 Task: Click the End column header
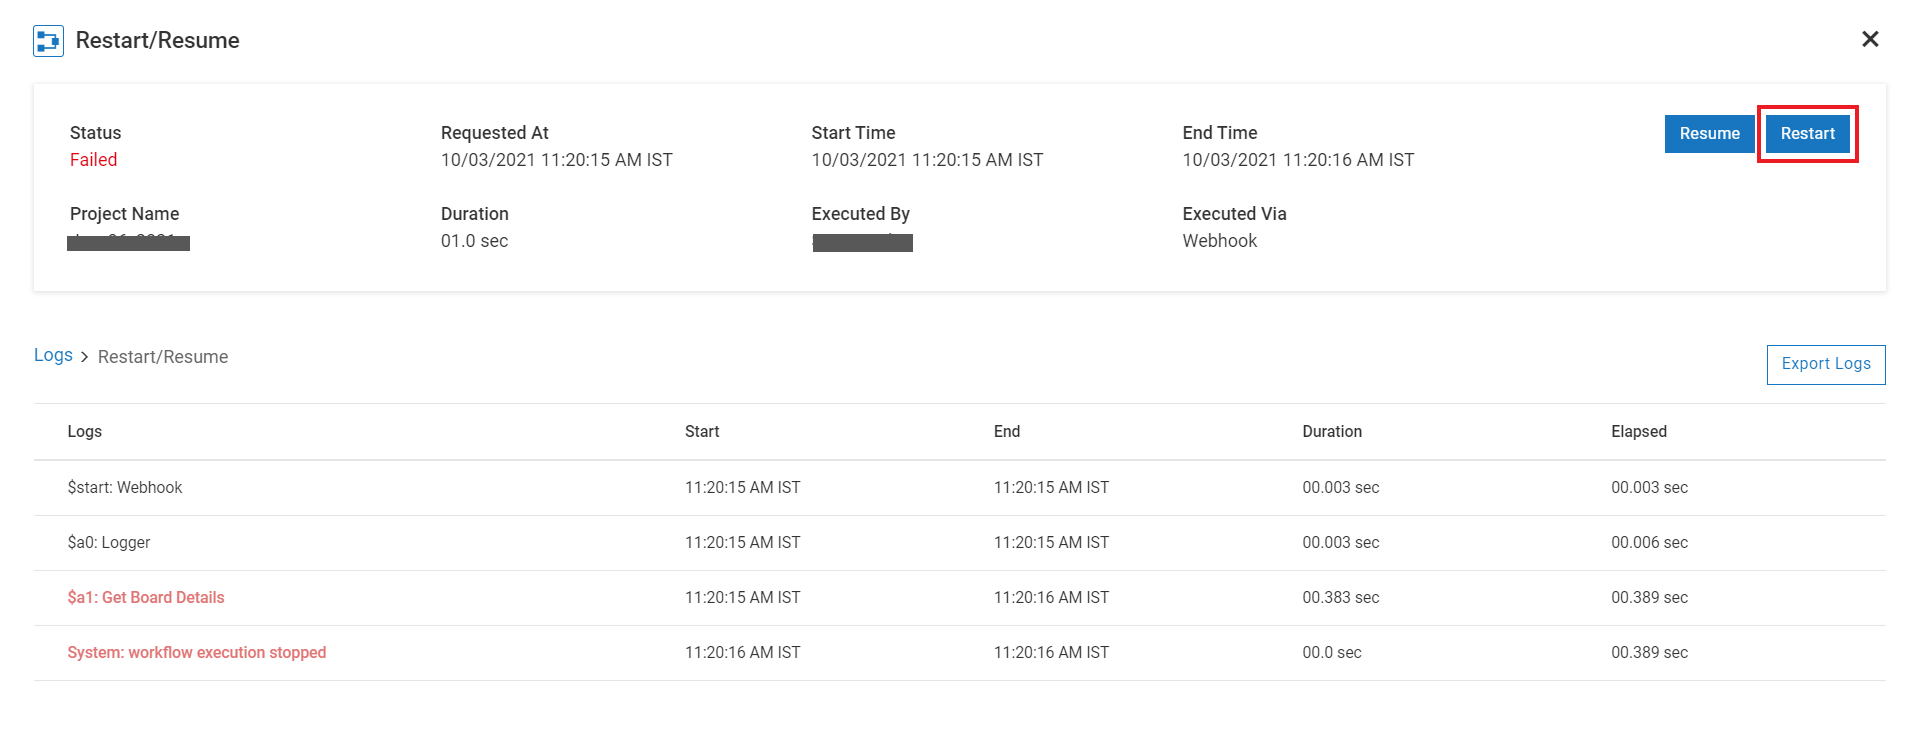tap(1007, 432)
